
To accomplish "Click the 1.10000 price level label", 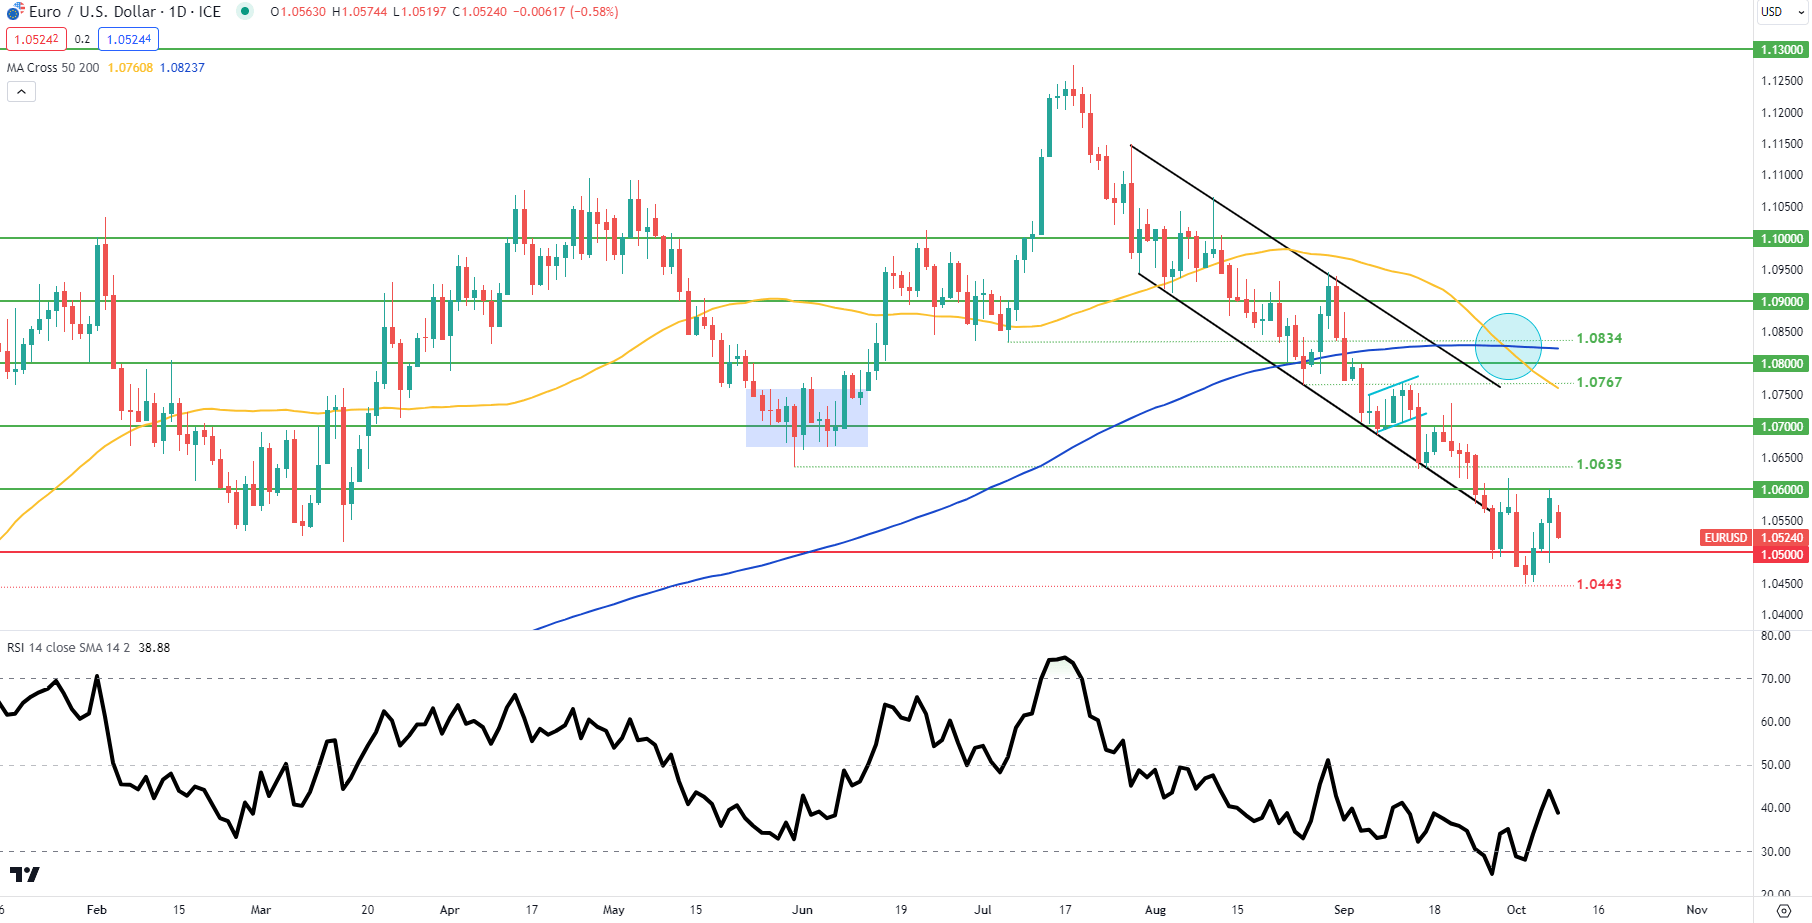I will pyautogui.click(x=1782, y=238).
